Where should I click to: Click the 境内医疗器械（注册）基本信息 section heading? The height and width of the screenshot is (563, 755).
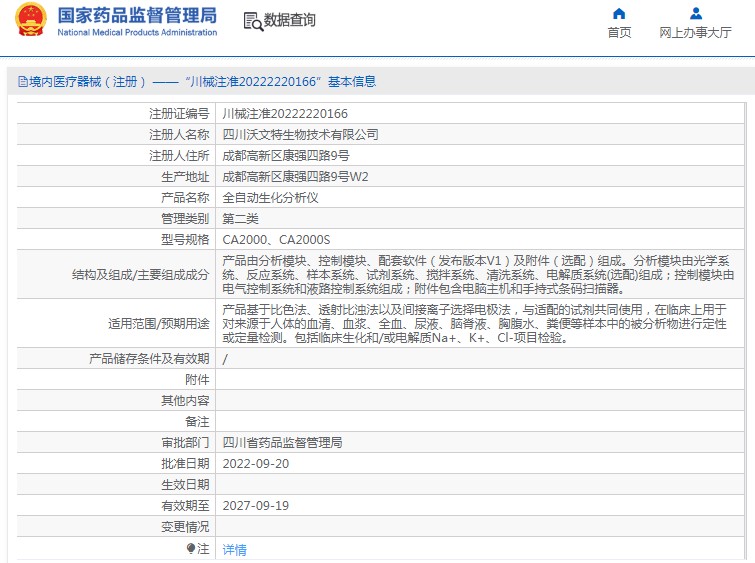point(197,82)
